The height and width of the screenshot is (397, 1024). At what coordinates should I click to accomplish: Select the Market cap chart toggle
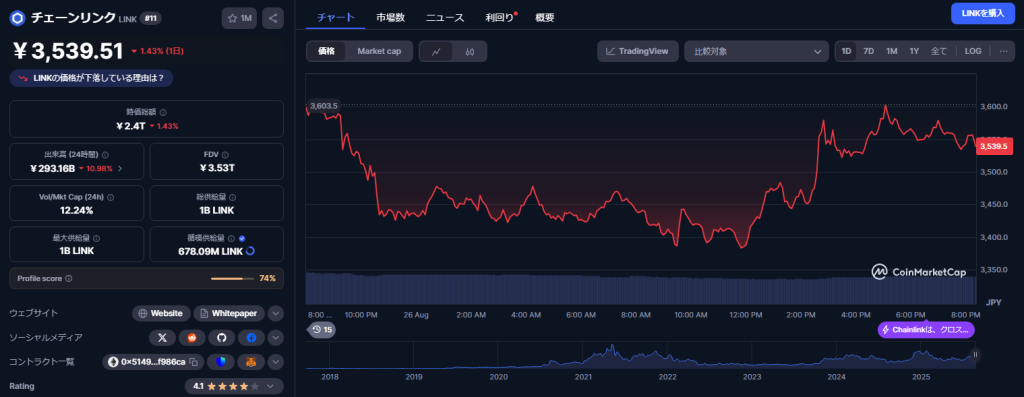pyautogui.click(x=379, y=51)
